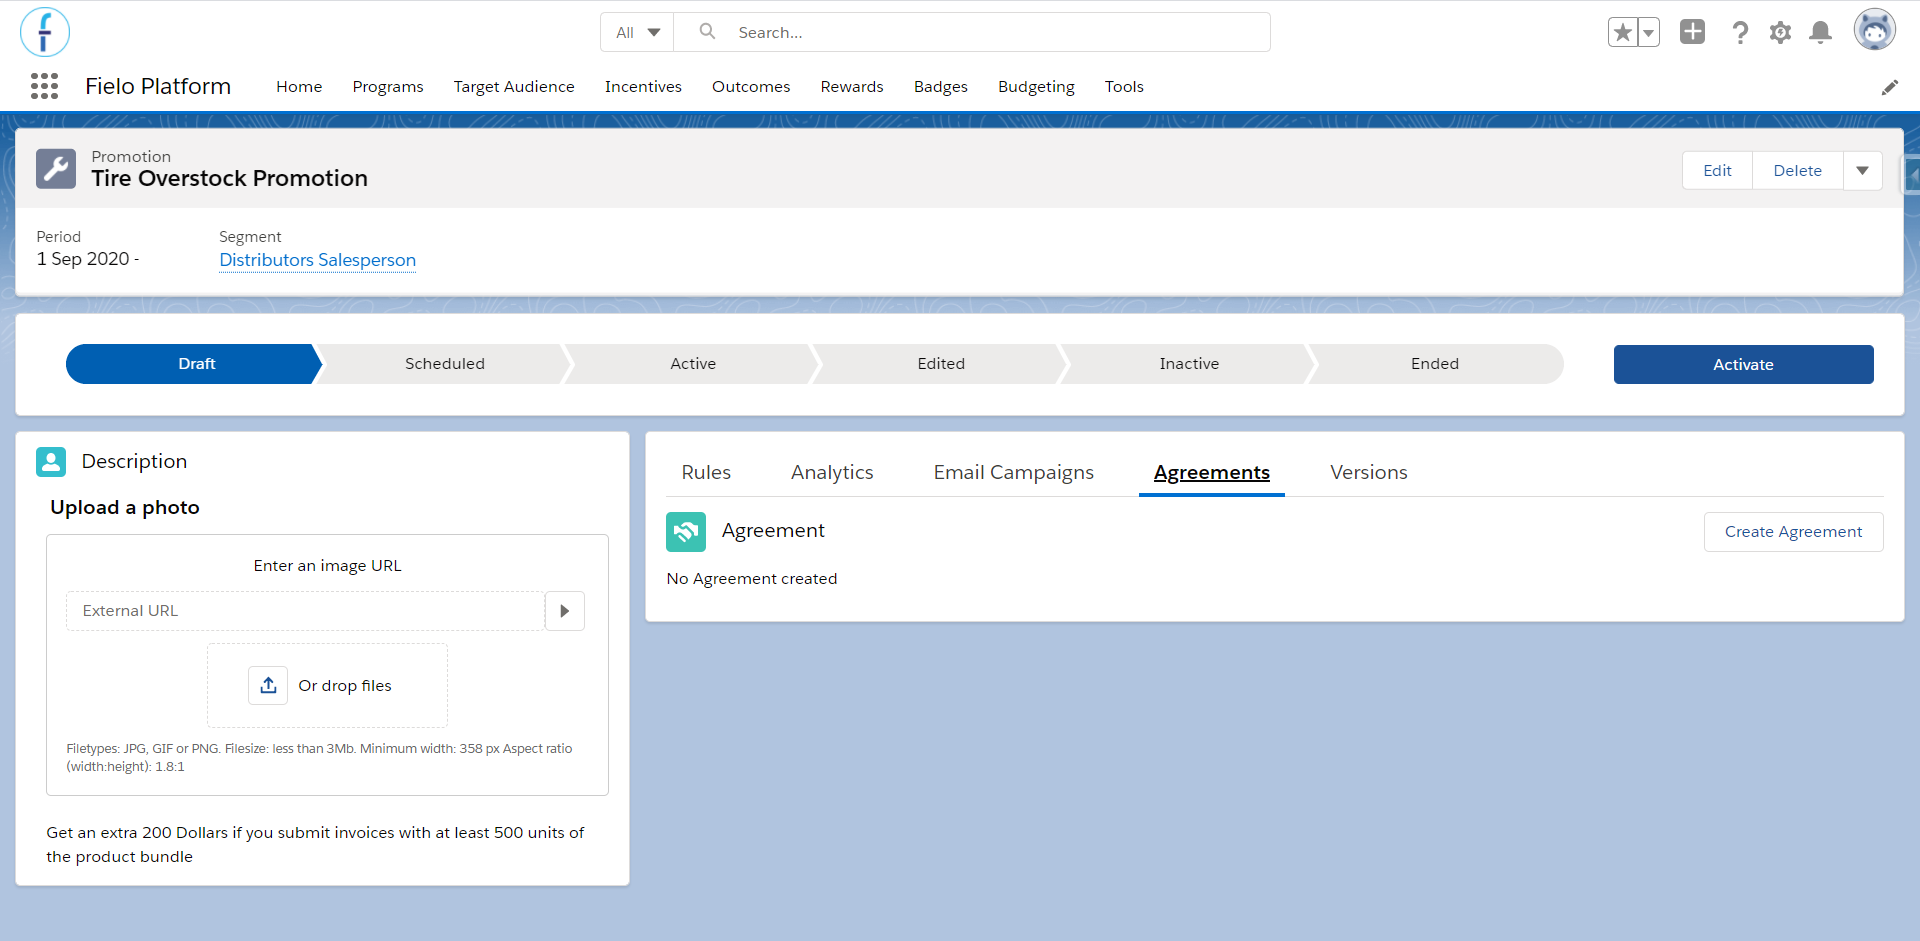Open the Budgeting nav item
The image size is (1920, 941).
(x=1036, y=87)
